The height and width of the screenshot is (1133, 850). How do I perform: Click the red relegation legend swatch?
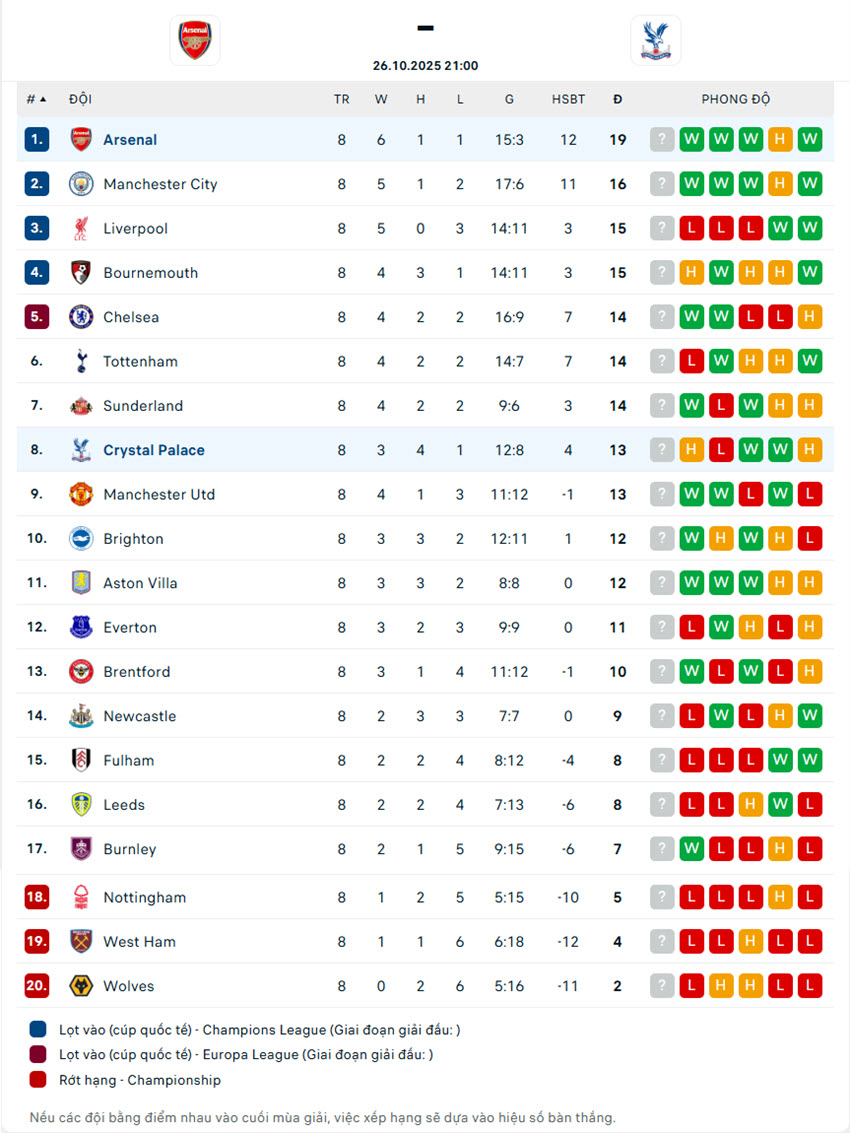pyautogui.click(x=38, y=1080)
